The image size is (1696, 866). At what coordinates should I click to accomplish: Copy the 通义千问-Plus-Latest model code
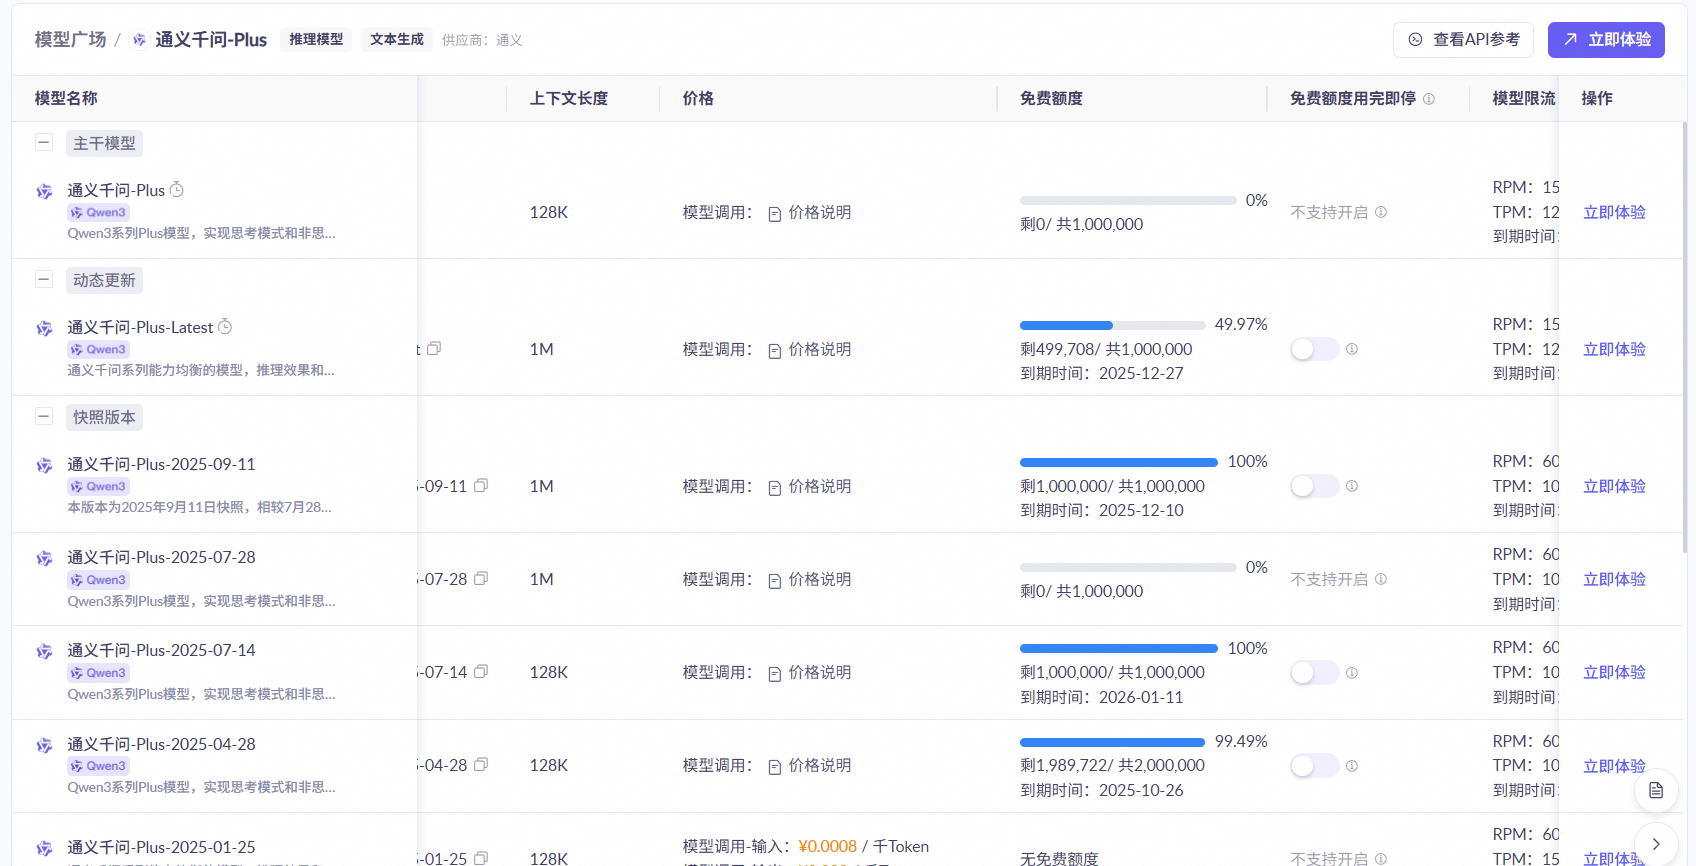[x=434, y=348]
